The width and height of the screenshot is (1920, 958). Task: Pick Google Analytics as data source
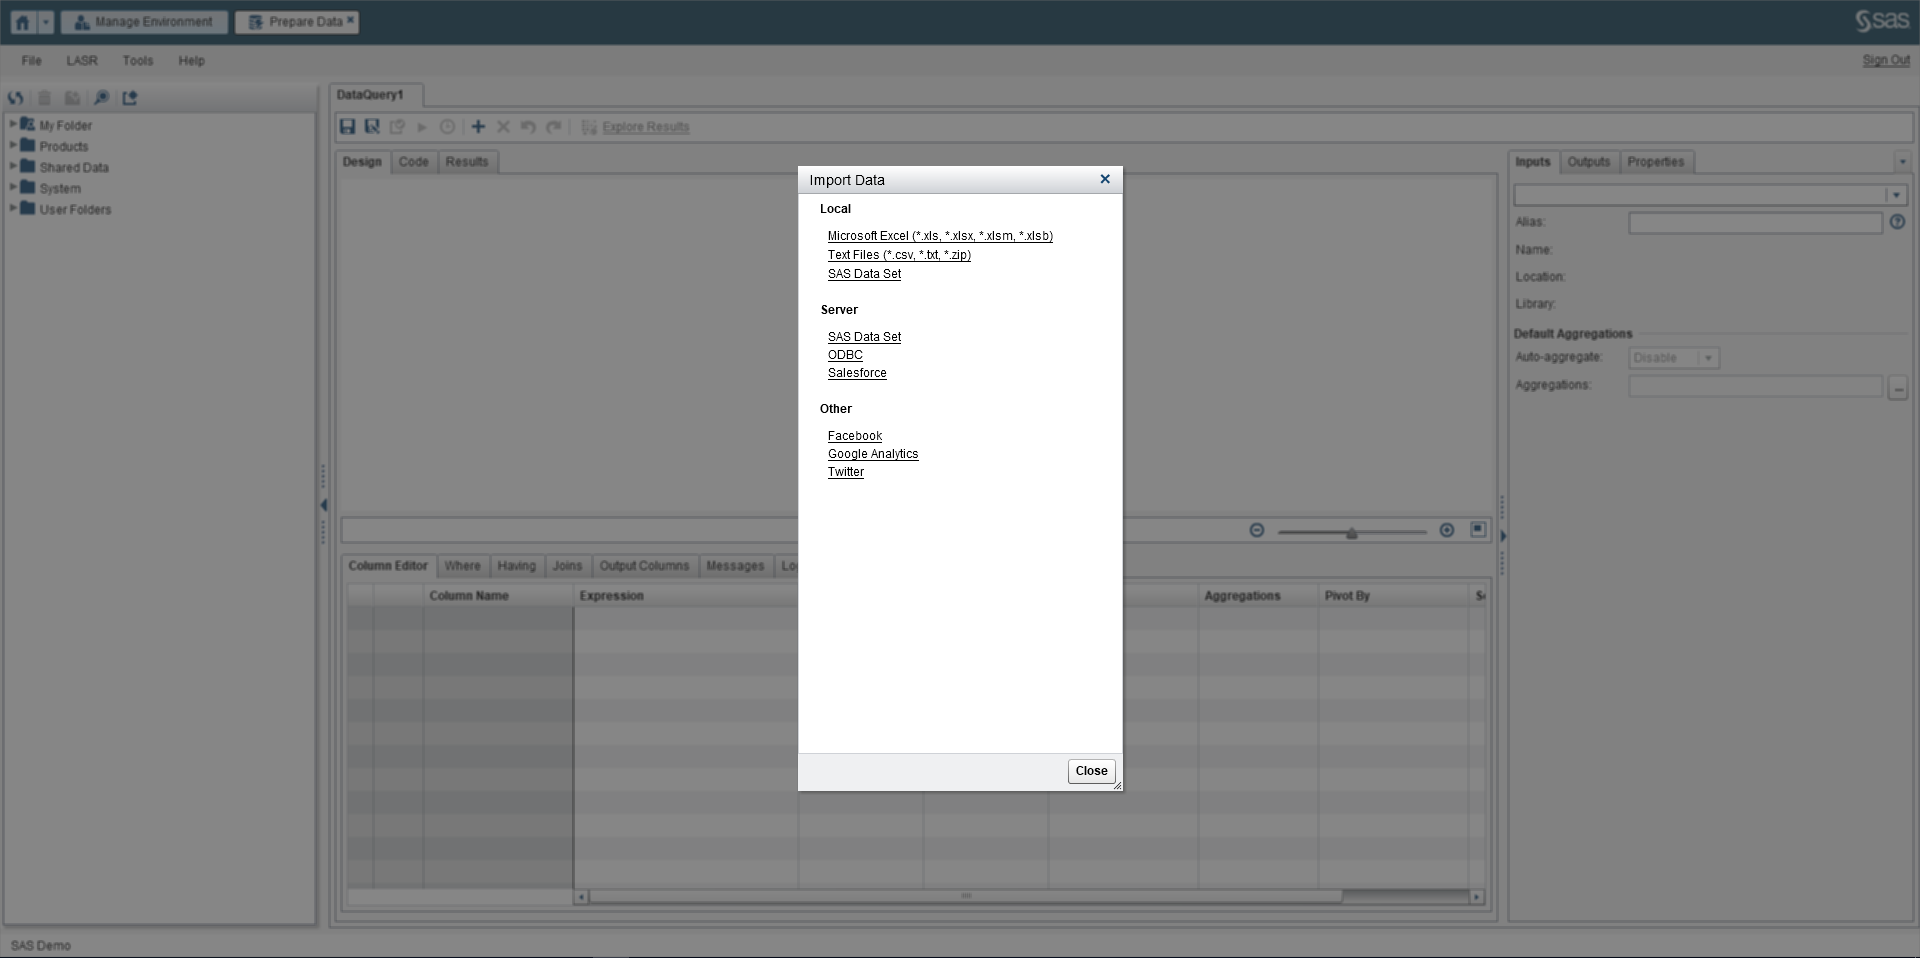[x=872, y=454]
